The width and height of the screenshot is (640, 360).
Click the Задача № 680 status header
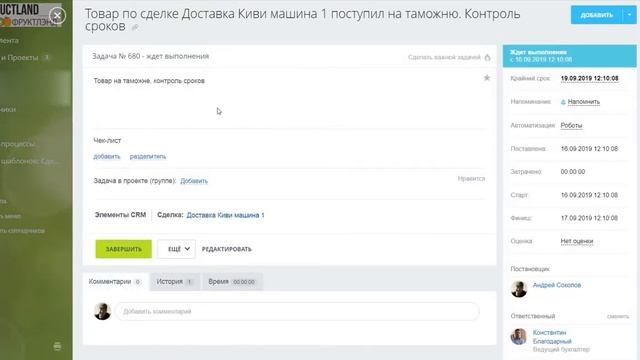tap(150, 56)
